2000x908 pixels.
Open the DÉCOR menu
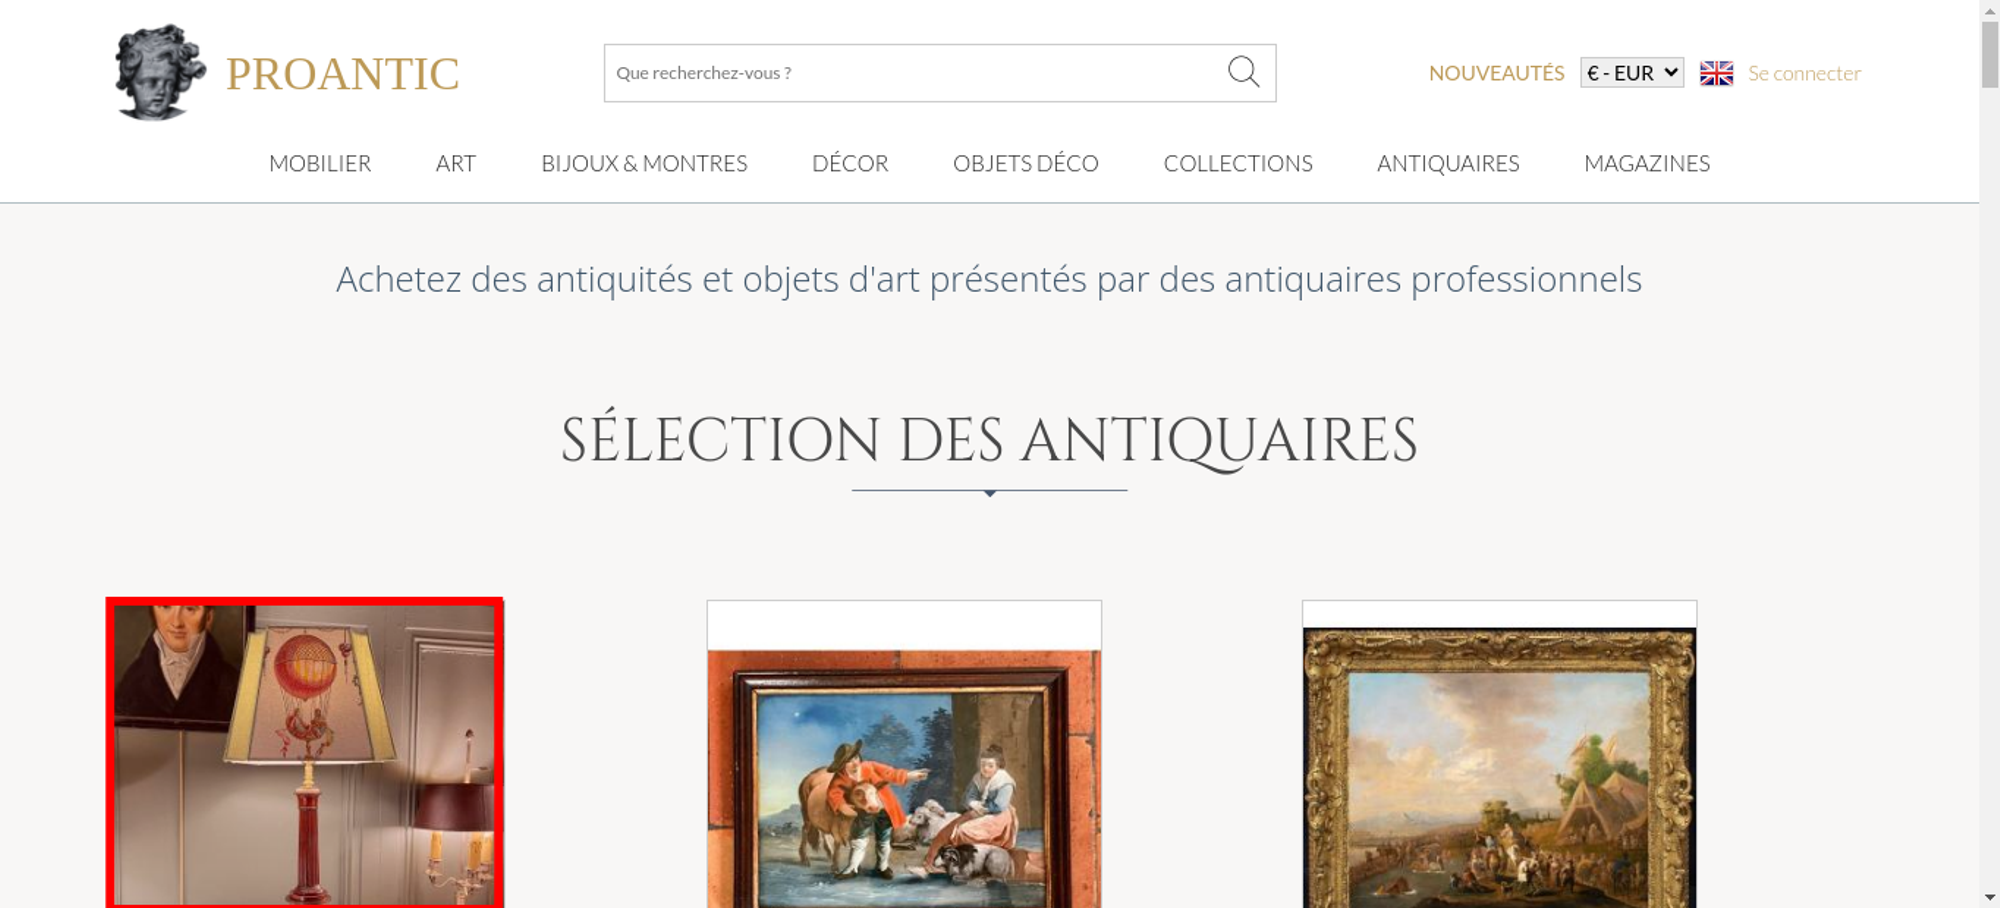850,163
